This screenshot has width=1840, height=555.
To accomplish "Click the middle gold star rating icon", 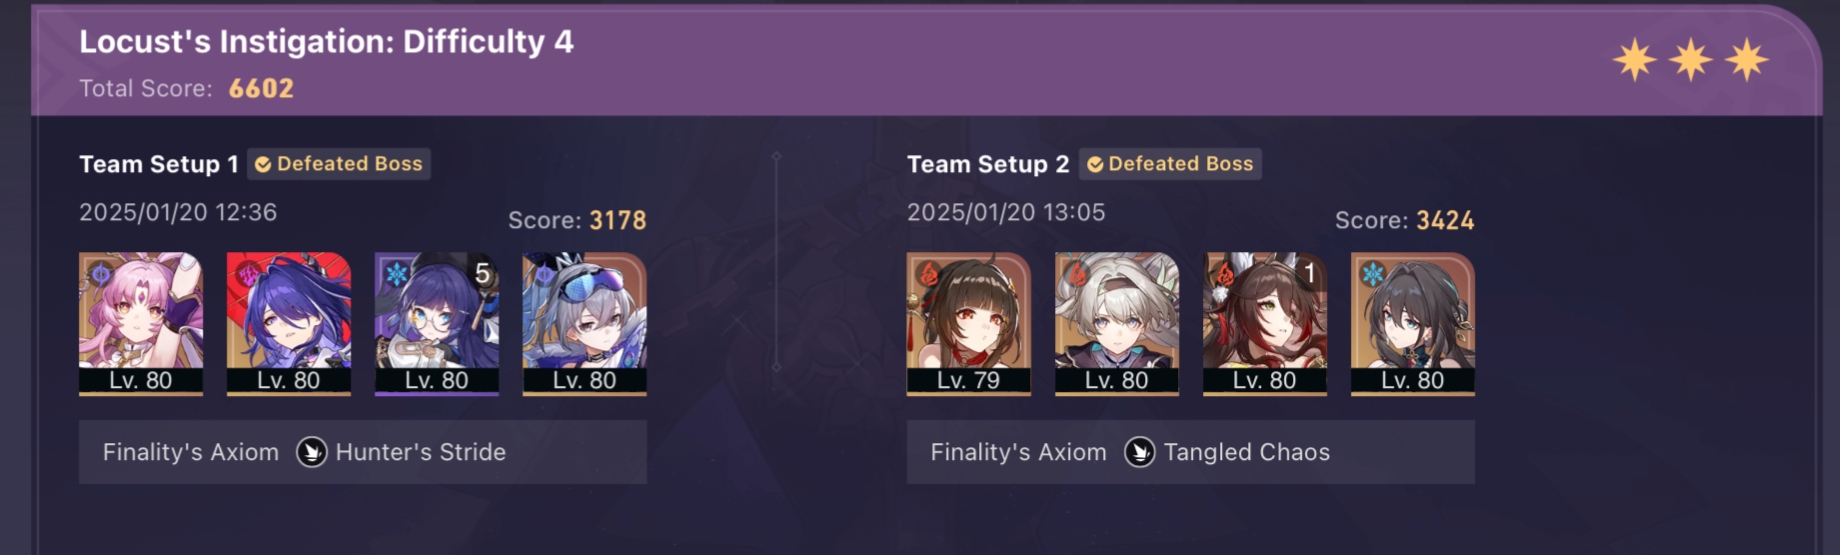I will pyautogui.click(x=1691, y=60).
